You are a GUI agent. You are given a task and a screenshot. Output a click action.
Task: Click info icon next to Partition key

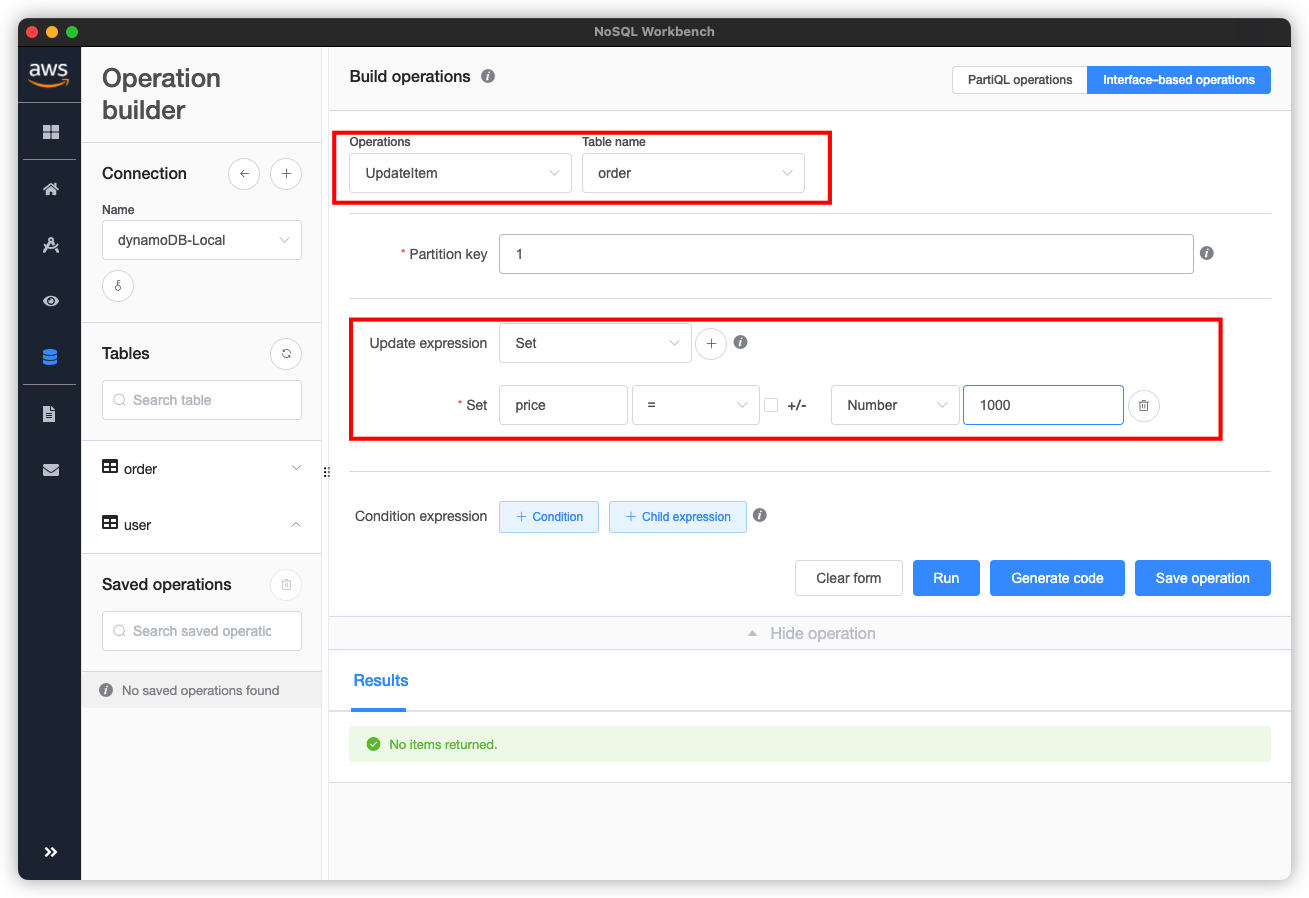click(x=1206, y=253)
